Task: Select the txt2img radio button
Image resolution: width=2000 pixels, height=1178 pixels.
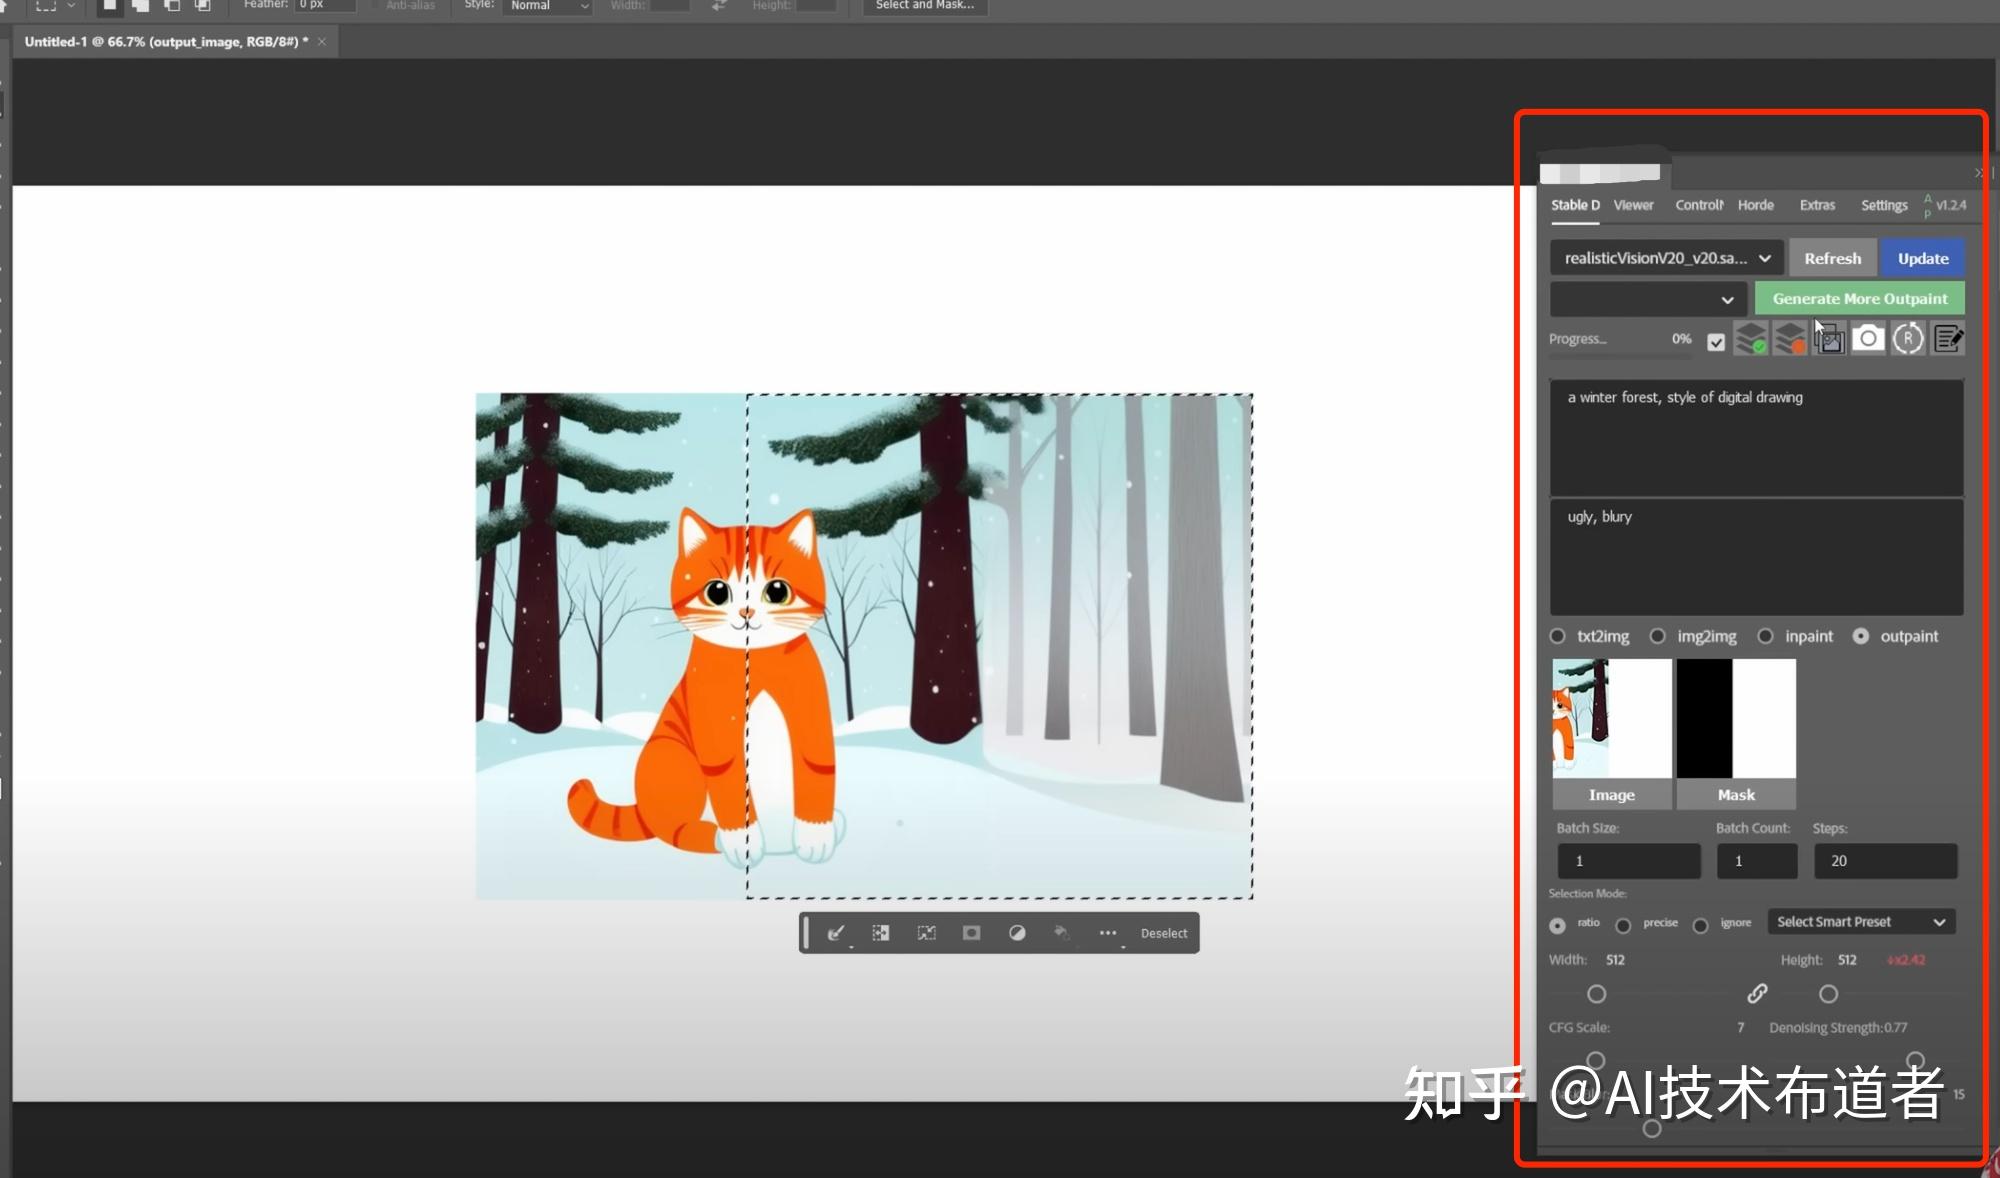Action: point(1558,636)
